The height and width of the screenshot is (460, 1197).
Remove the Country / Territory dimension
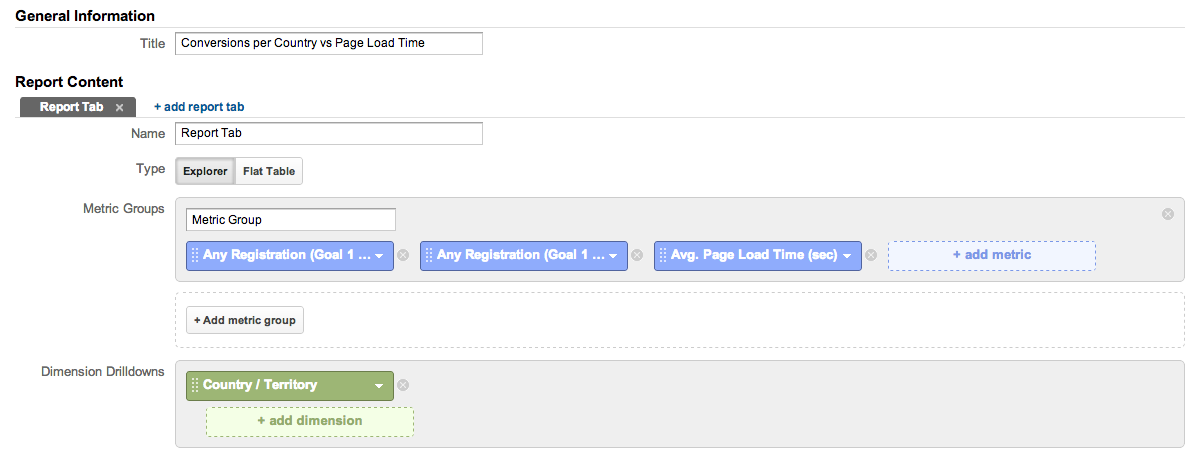(x=403, y=385)
